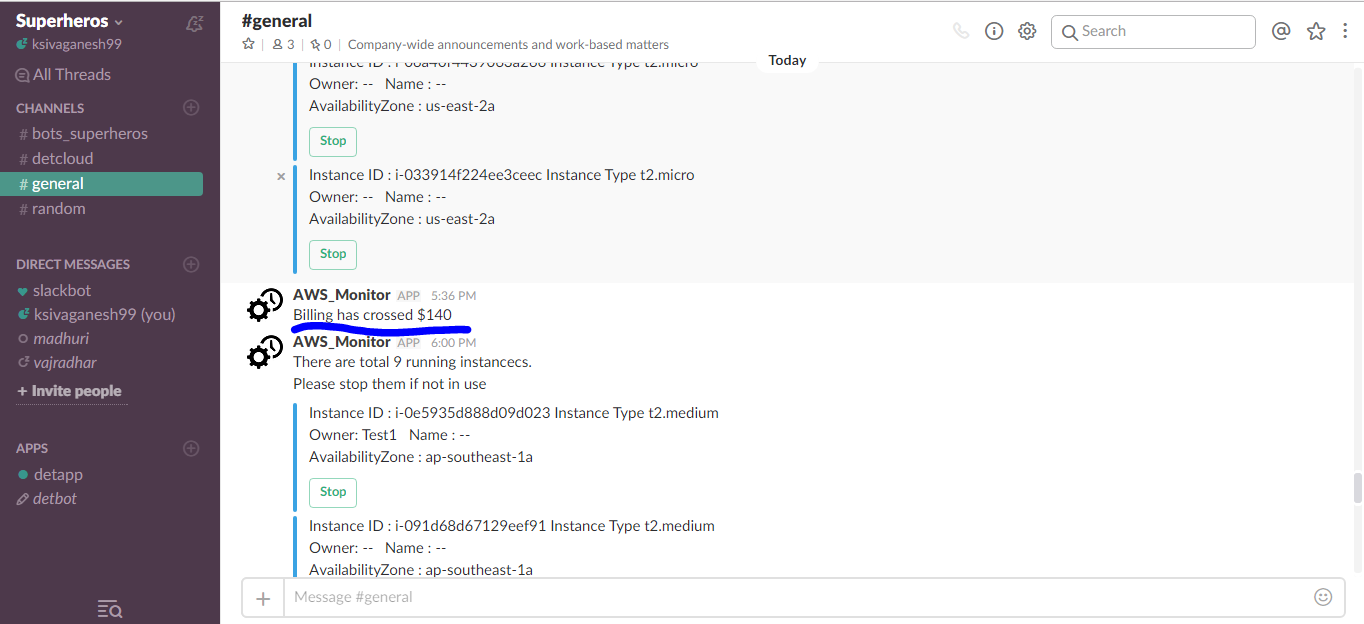Open vajradhar direct message

pos(57,363)
